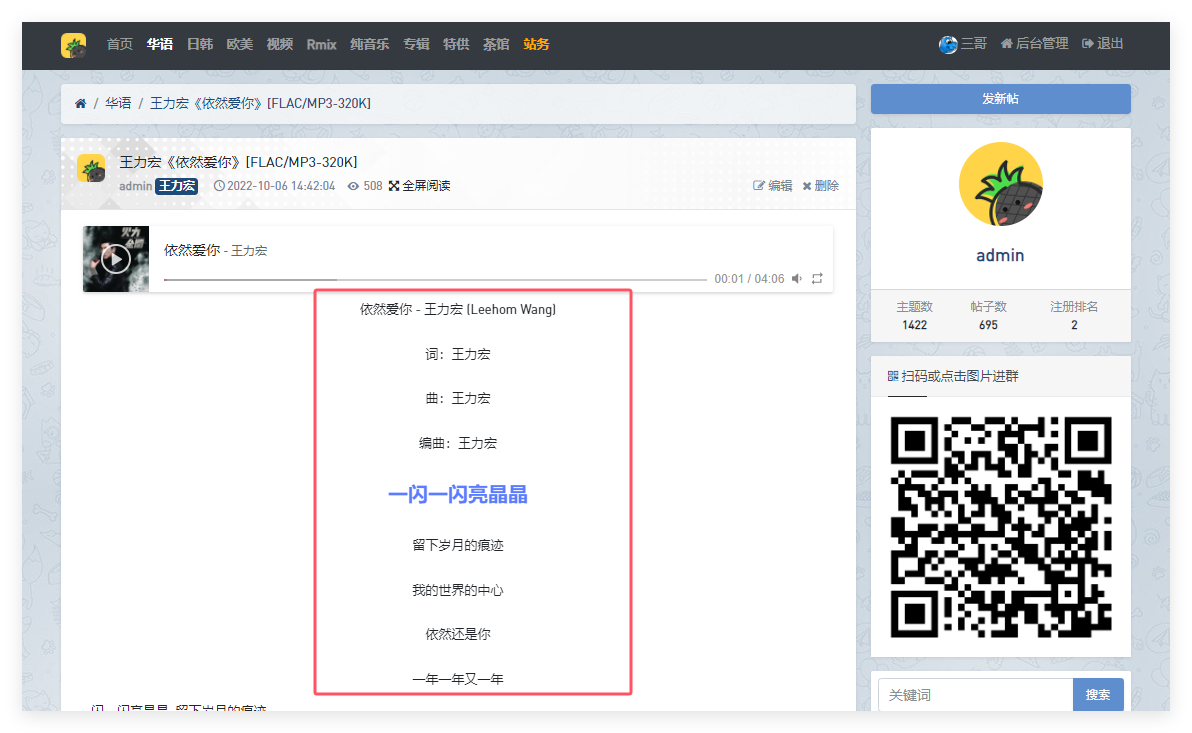Seek on the audio progress bar

[x=435, y=280]
